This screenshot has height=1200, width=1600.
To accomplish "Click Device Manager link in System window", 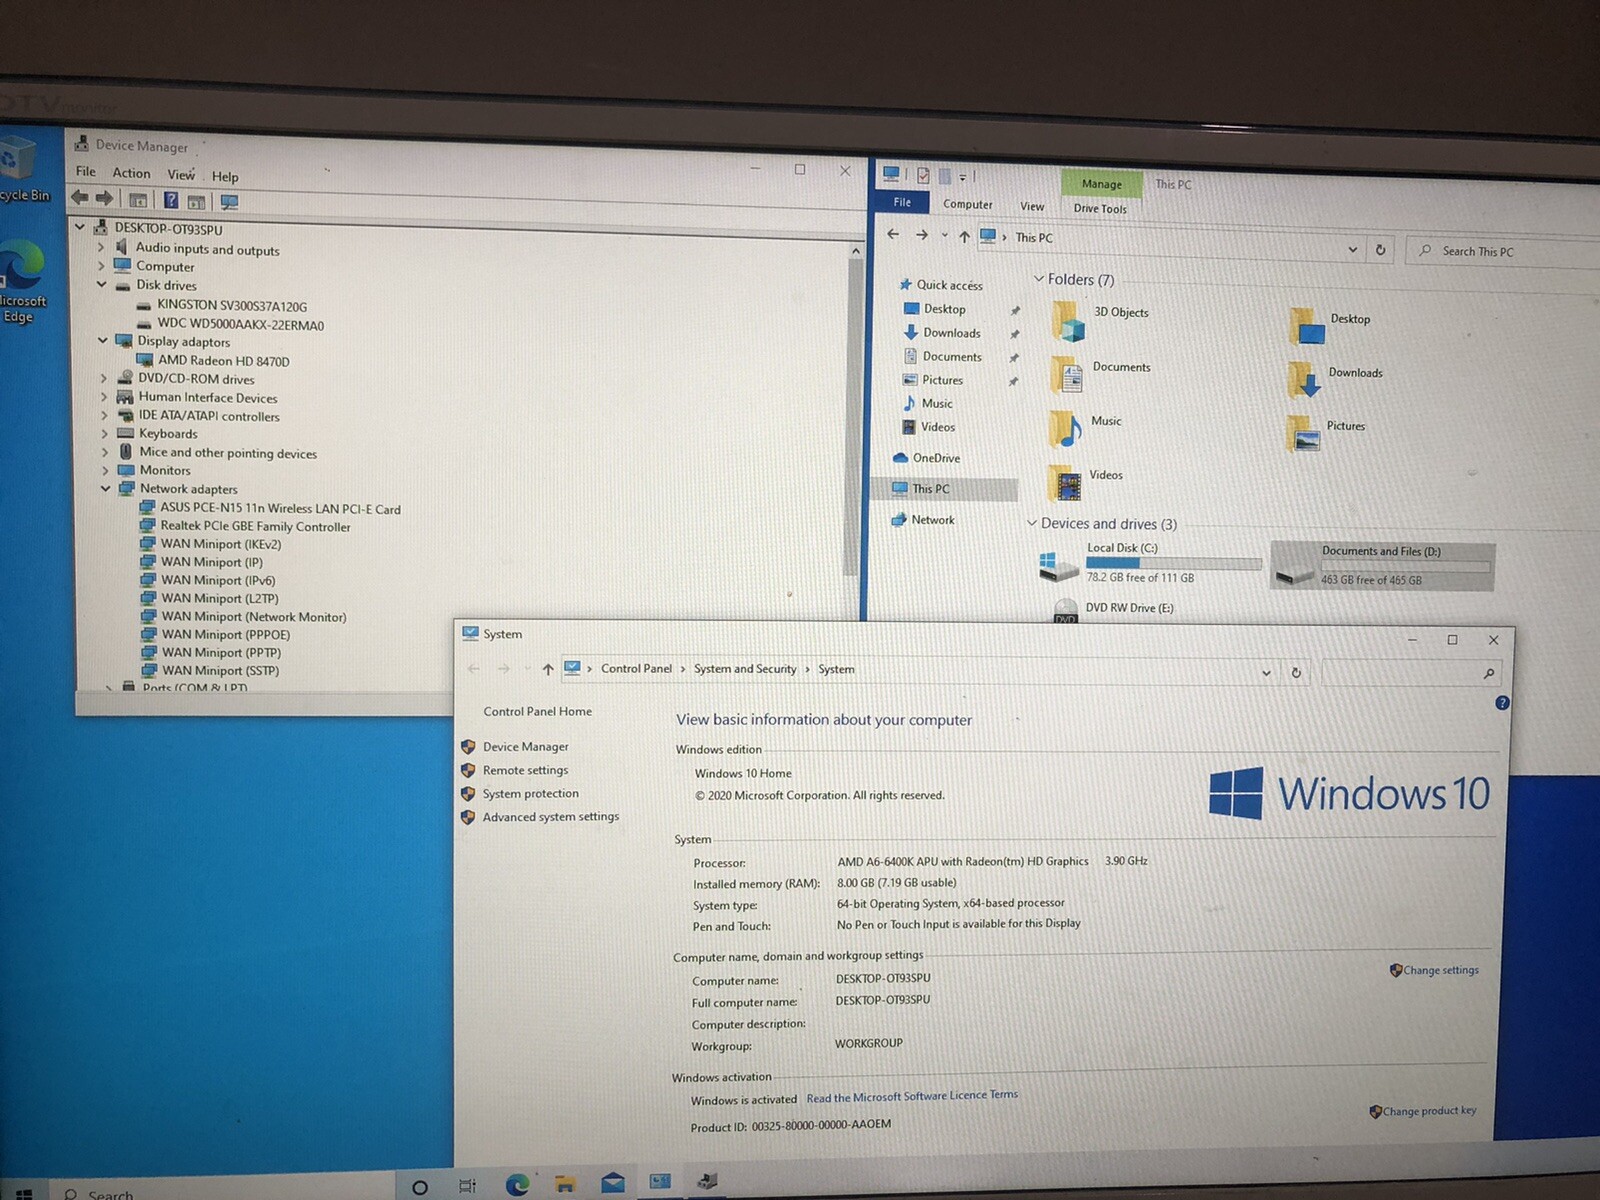I will click(x=525, y=747).
